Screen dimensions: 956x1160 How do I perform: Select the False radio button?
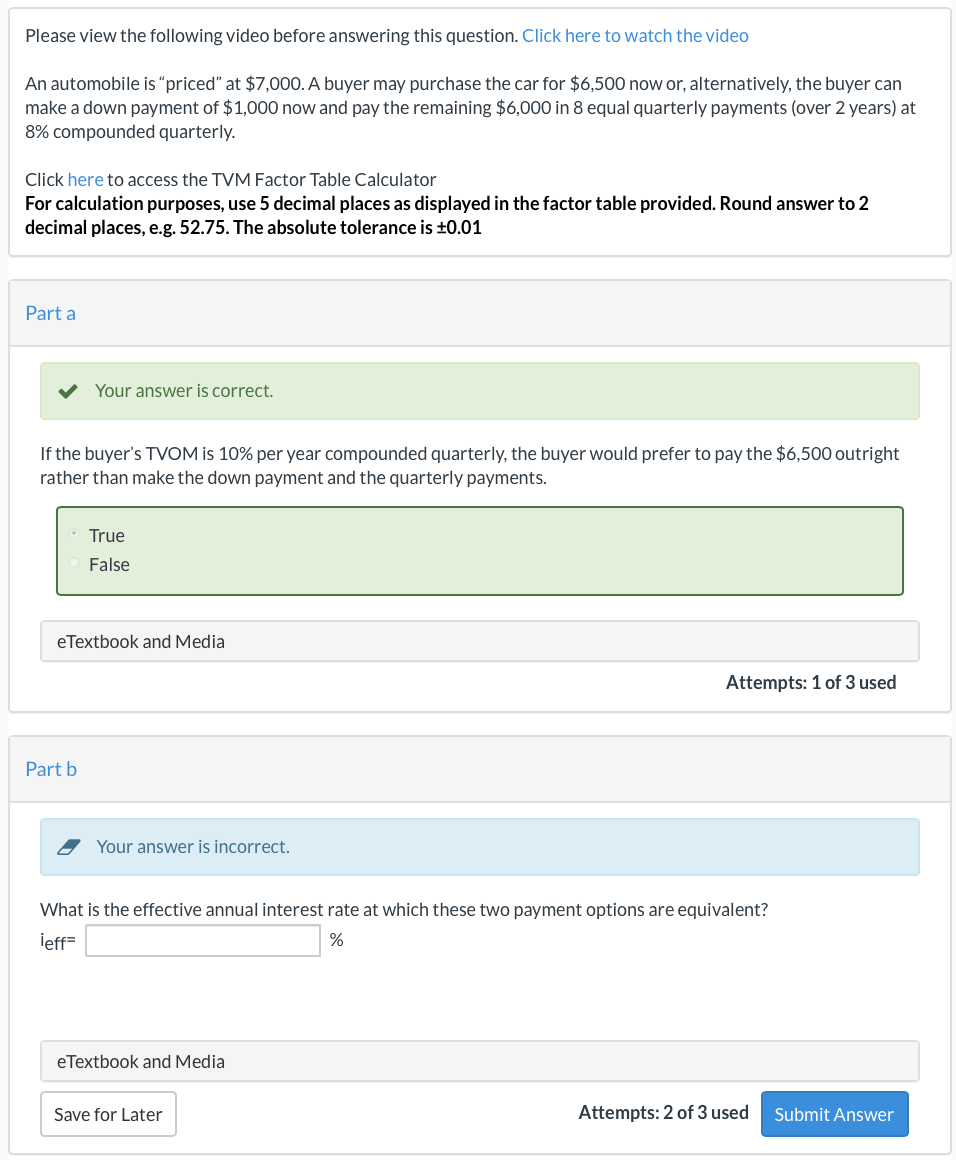tap(74, 563)
